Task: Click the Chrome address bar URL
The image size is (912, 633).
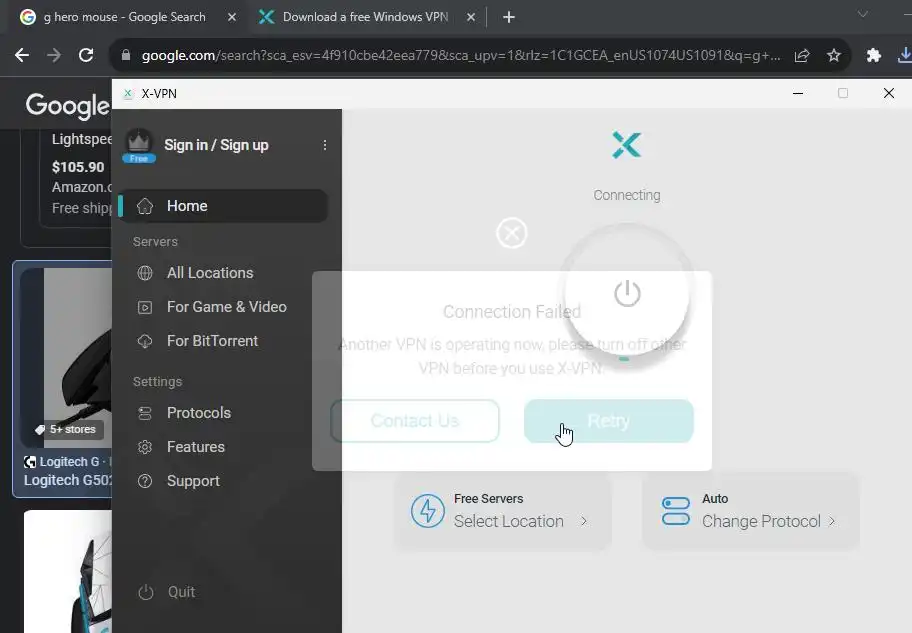Action: coord(461,55)
